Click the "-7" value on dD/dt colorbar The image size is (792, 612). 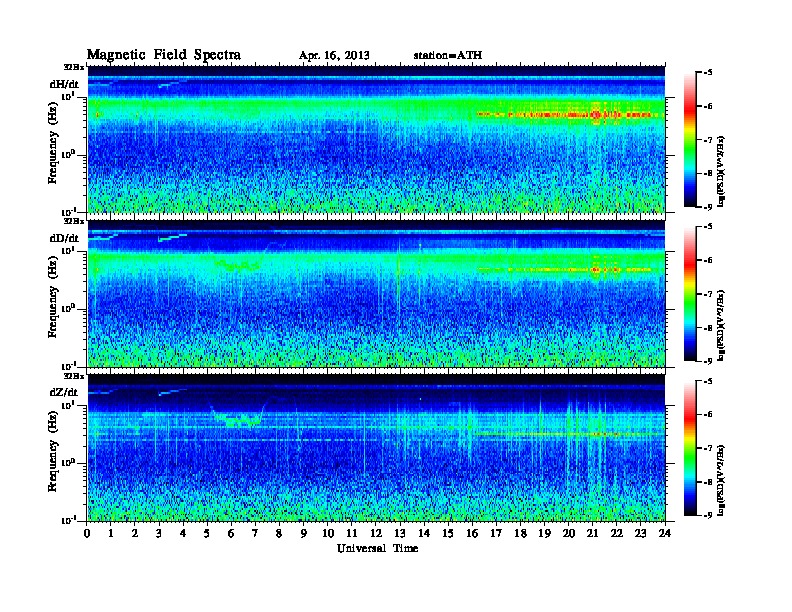[x=708, y=294]
